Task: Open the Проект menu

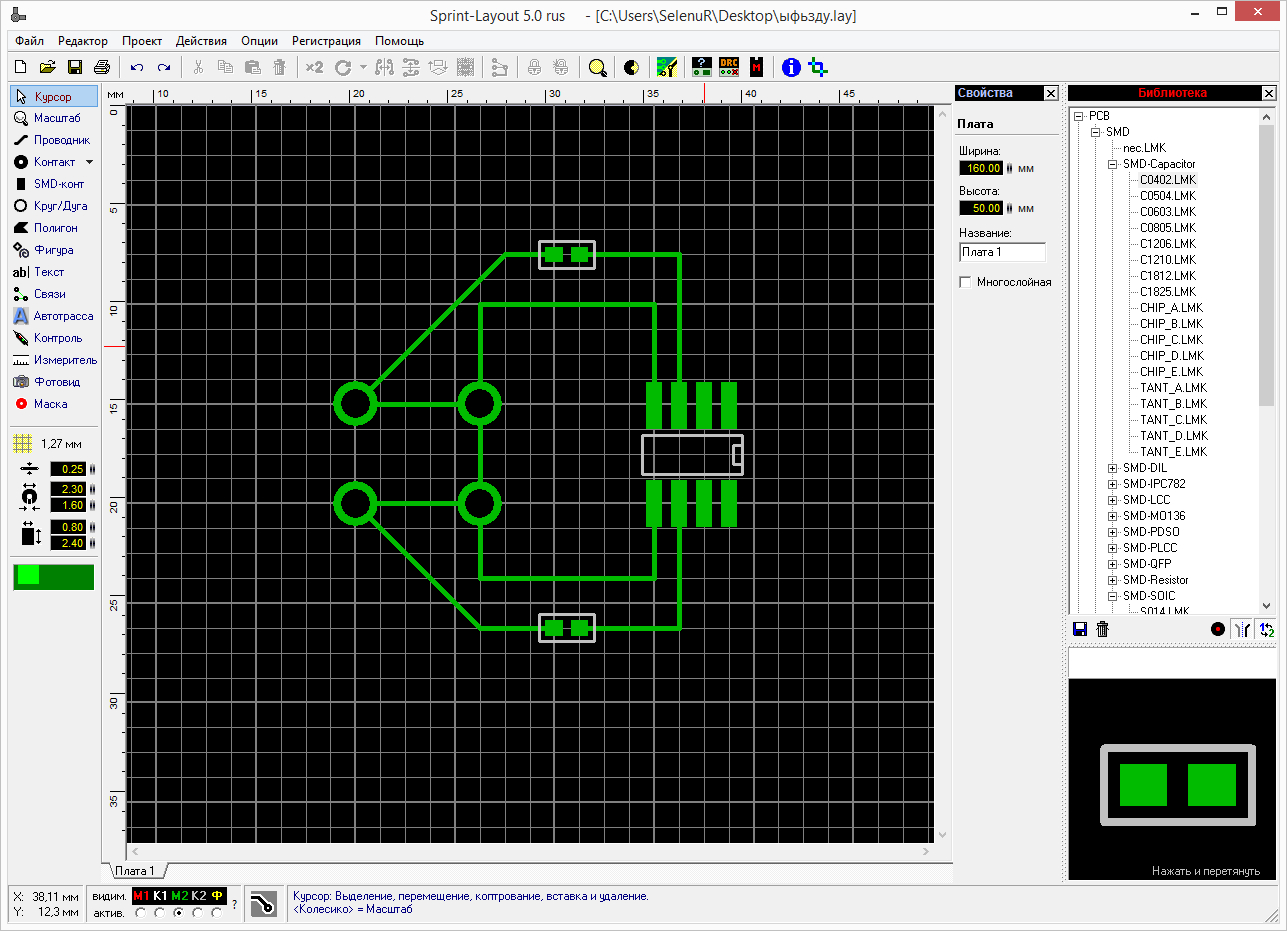Action: pos(142,41)
